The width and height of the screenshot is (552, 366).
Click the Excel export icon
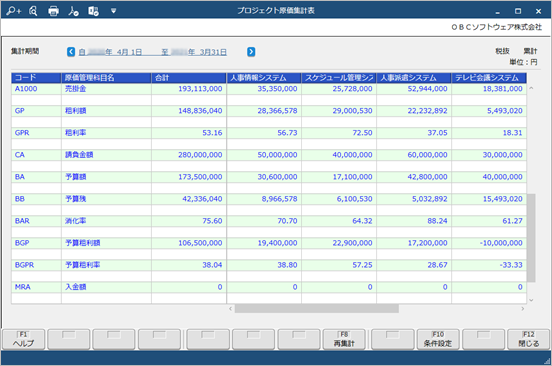coord(93,11)
